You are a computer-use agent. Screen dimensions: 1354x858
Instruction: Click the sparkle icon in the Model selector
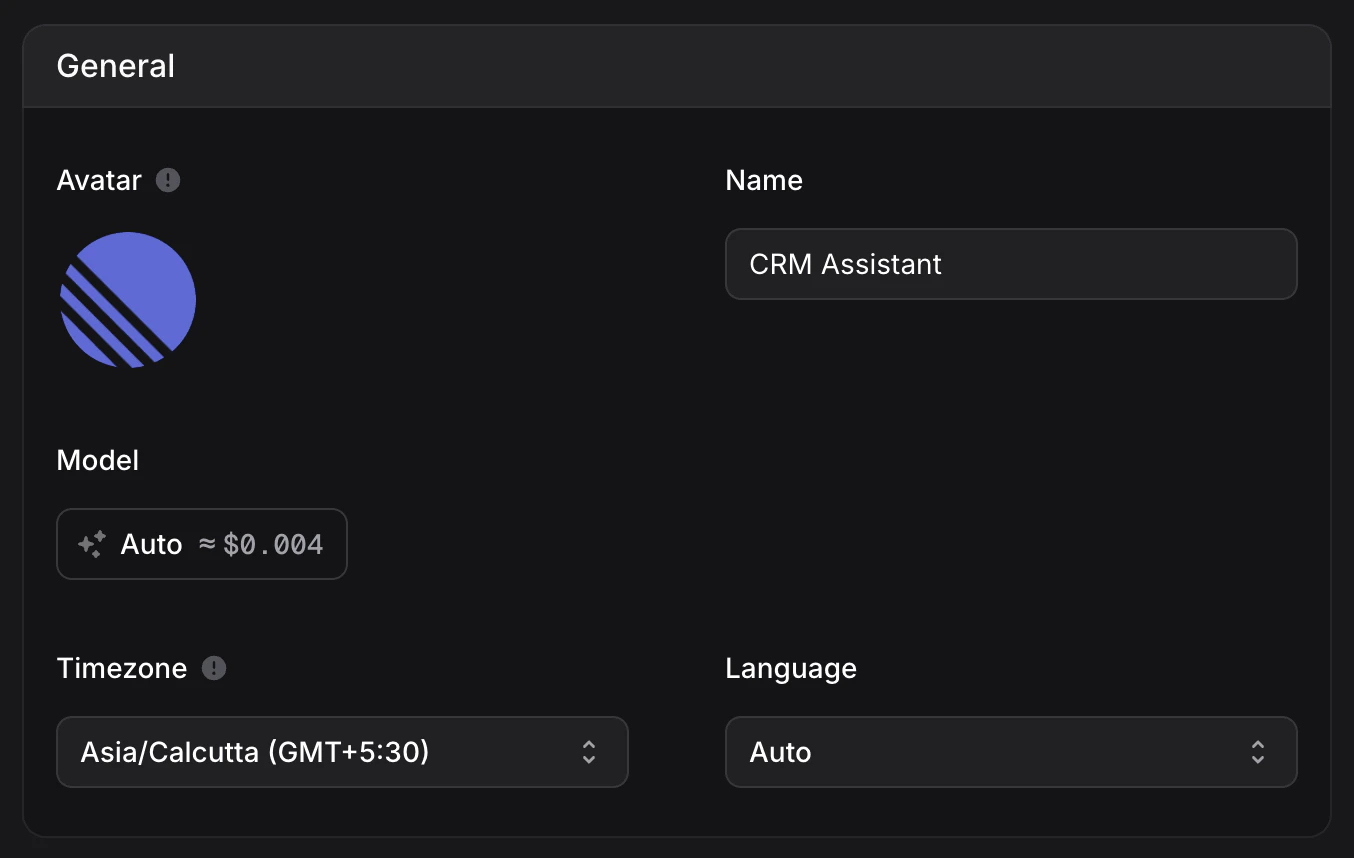click(x=89, y=543)
